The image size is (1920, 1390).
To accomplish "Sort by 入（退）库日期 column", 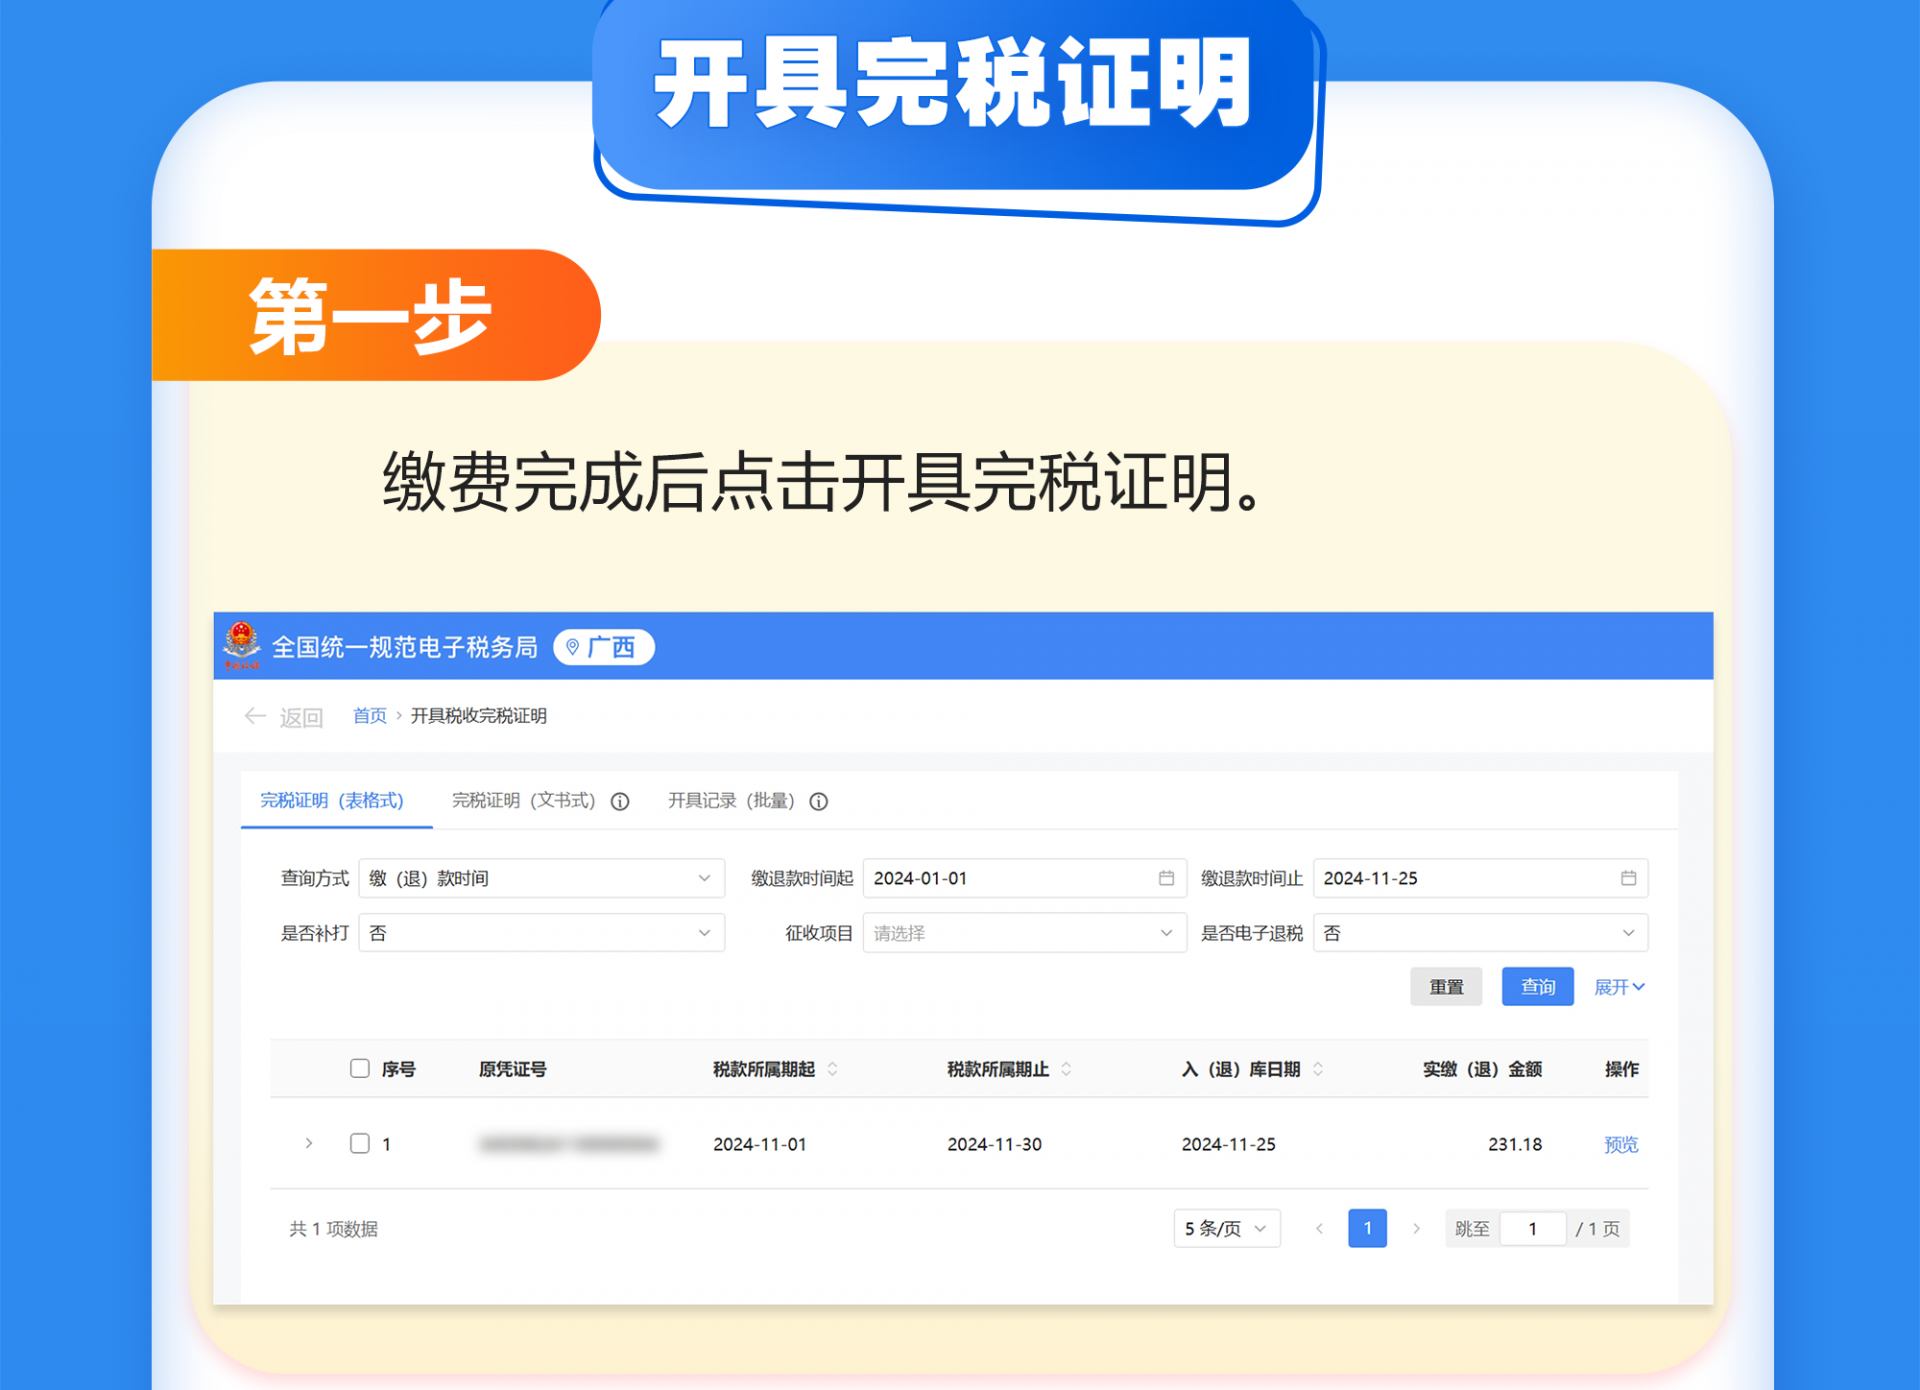I will [1321, 1069].
